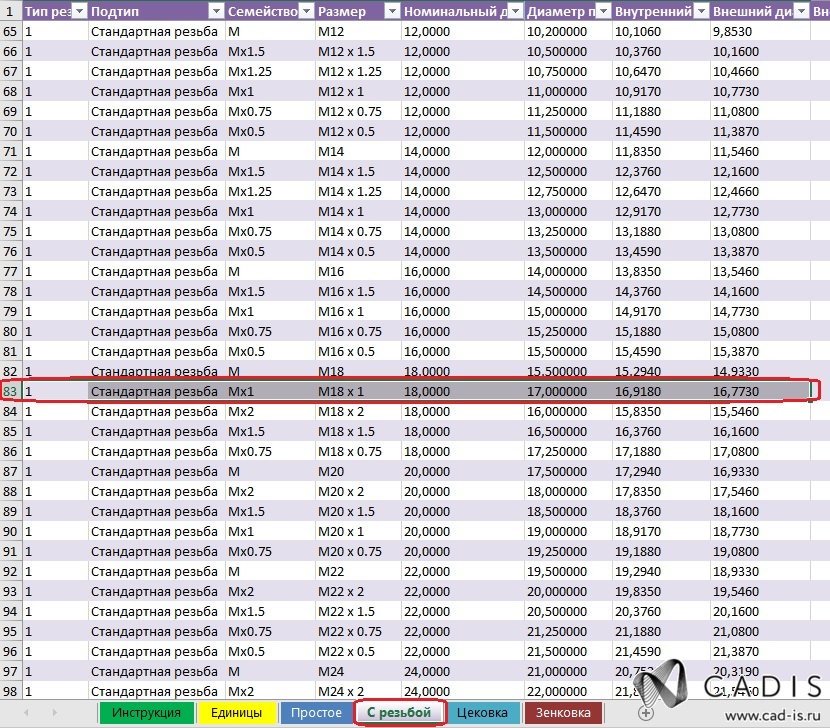Select the value 10,200000 in row 65
This screenshot has height=728, width=830.
pyautogui.click(x=568, y=31)
